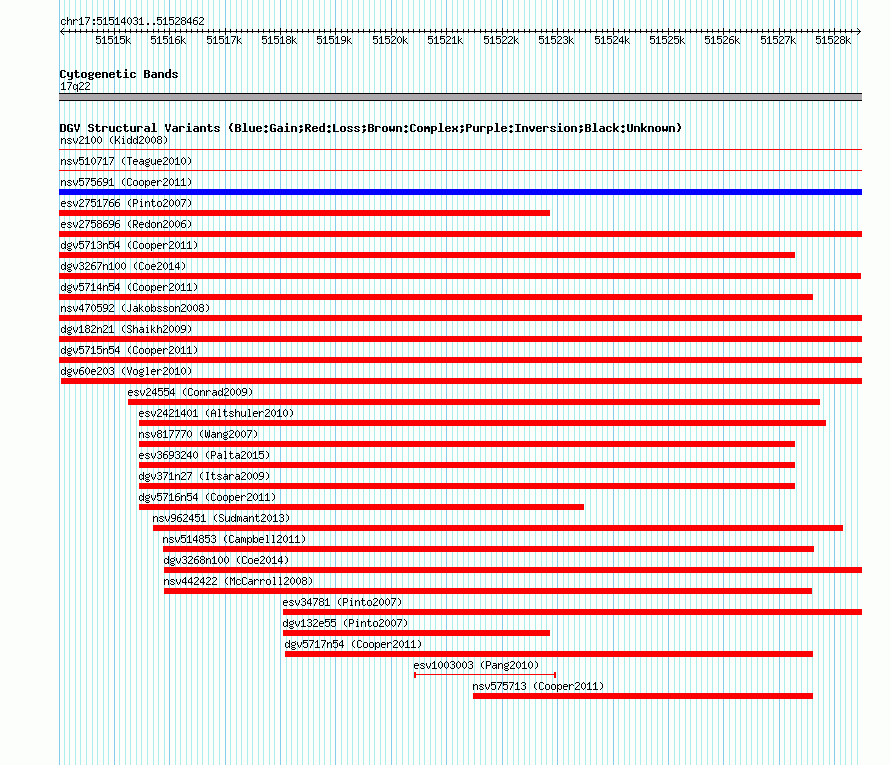Screen dimensions: 890x765
Task: Click the 51518k ruler tick label
Action: 279,40
